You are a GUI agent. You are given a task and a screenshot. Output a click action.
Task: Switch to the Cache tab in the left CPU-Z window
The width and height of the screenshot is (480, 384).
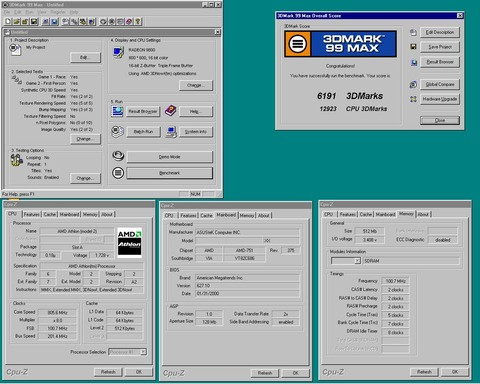click(50, 214)
